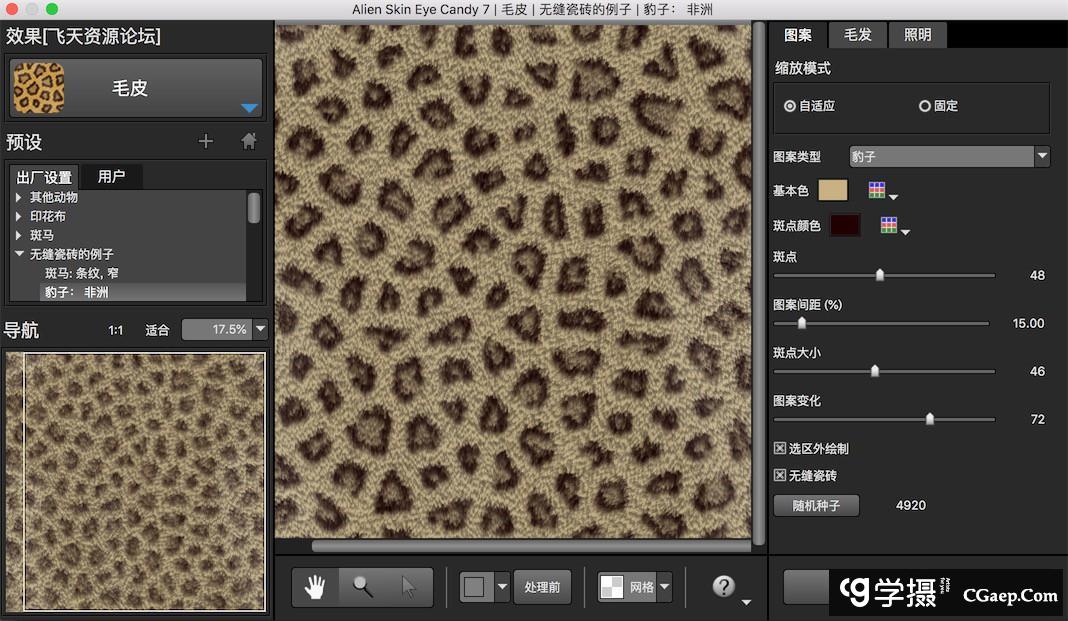The width and height of the screenshot is (1068, 621).
Task: Open spot color palette grid icon
Action: click(888, 226)
